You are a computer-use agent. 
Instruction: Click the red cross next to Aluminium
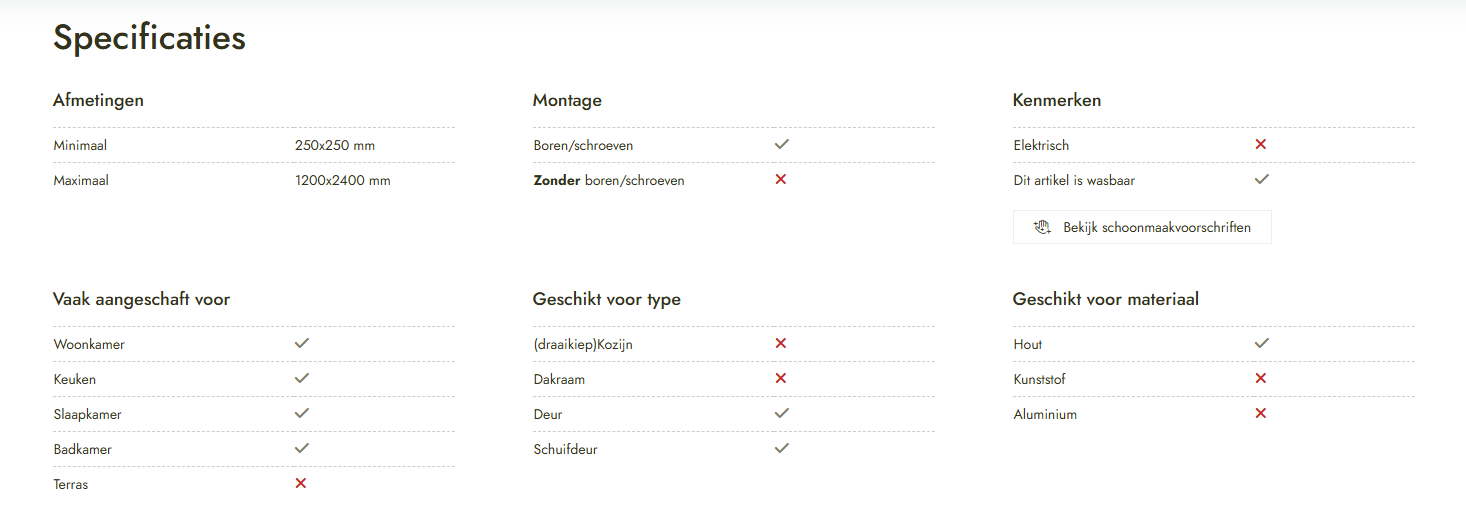click(x=1261, y=413)
